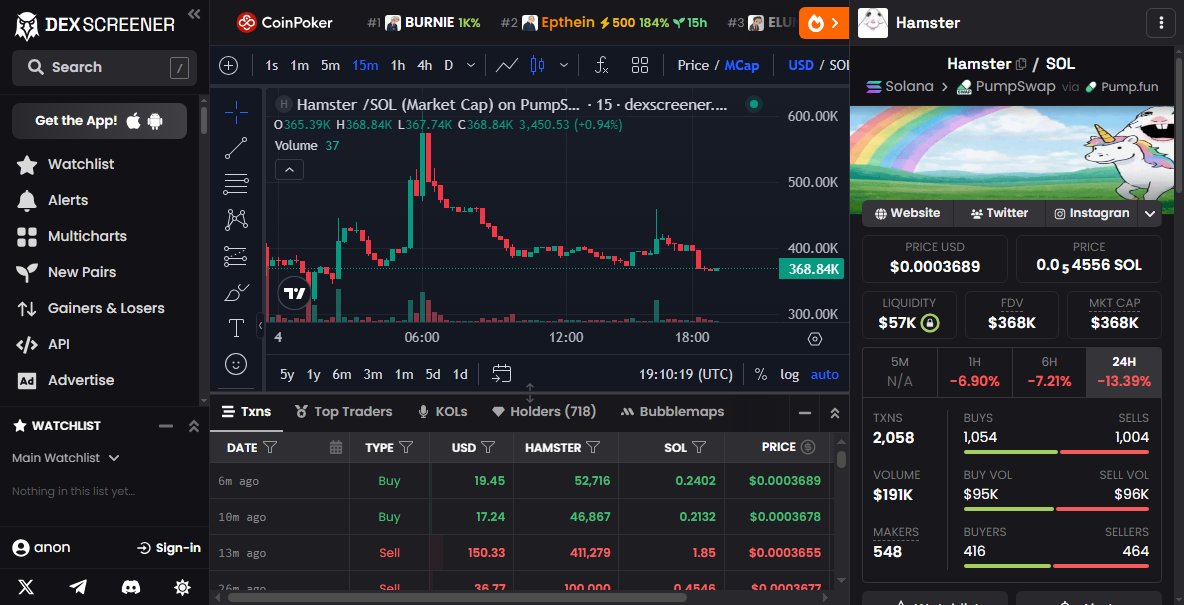1184x605 pixels.
Task: Open the TYPE column filter
Action: [x=406, y=448]
